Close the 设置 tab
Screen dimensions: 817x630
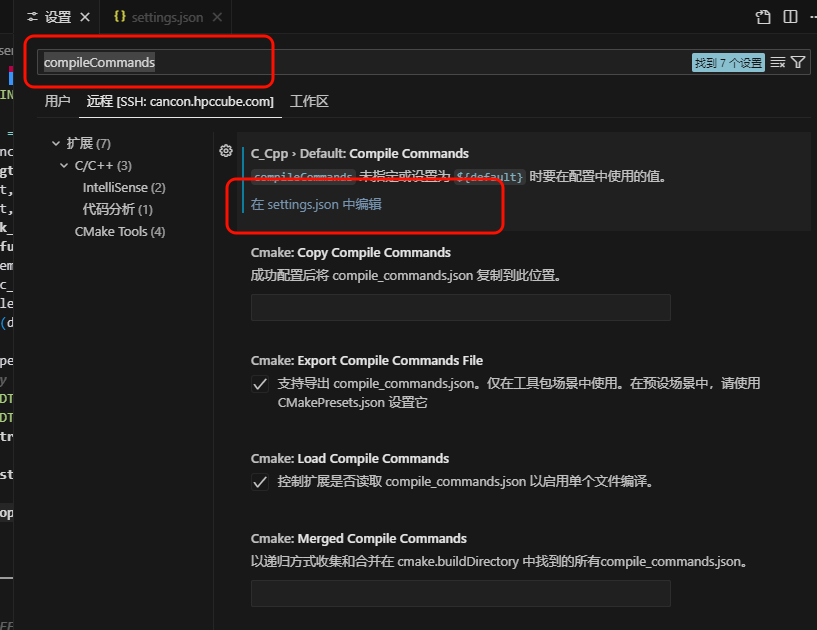[x=85, y=17]
